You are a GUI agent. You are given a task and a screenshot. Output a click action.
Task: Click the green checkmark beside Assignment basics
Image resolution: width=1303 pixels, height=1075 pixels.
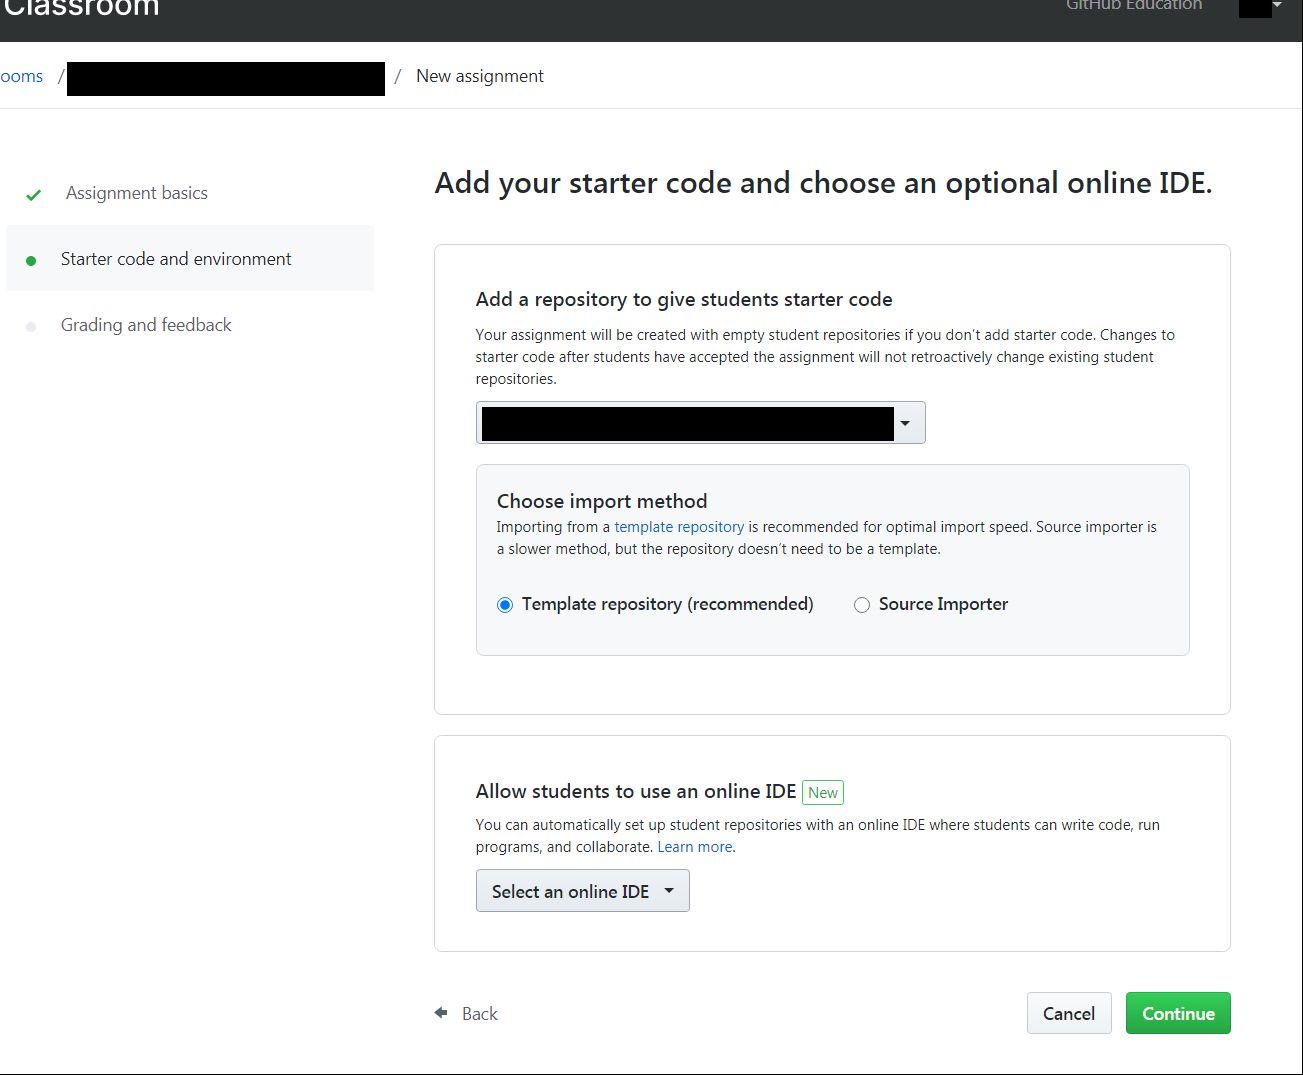click(33, 195)
